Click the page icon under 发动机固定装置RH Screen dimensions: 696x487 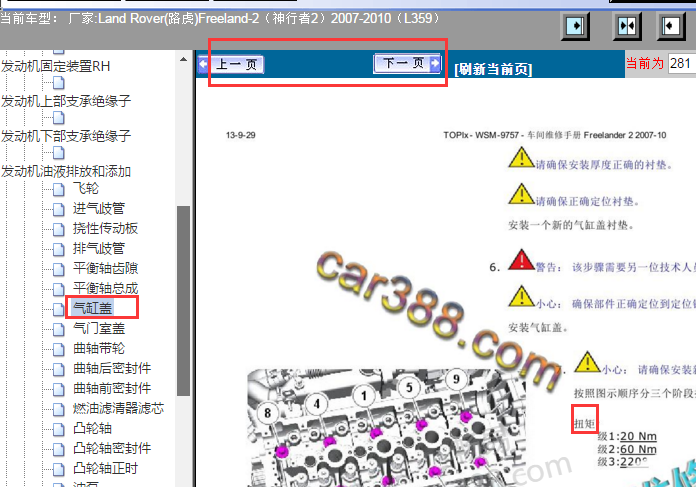pyautogui.click(x=59, y=83)
